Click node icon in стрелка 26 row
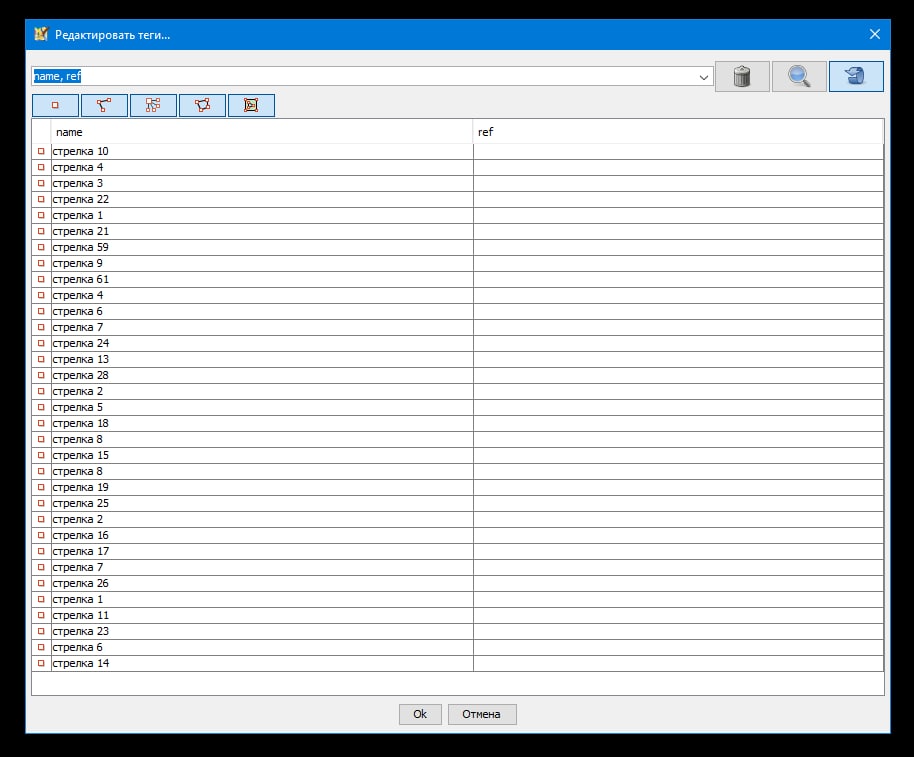This screenshot has height=757, width=914. coord(41,583)
